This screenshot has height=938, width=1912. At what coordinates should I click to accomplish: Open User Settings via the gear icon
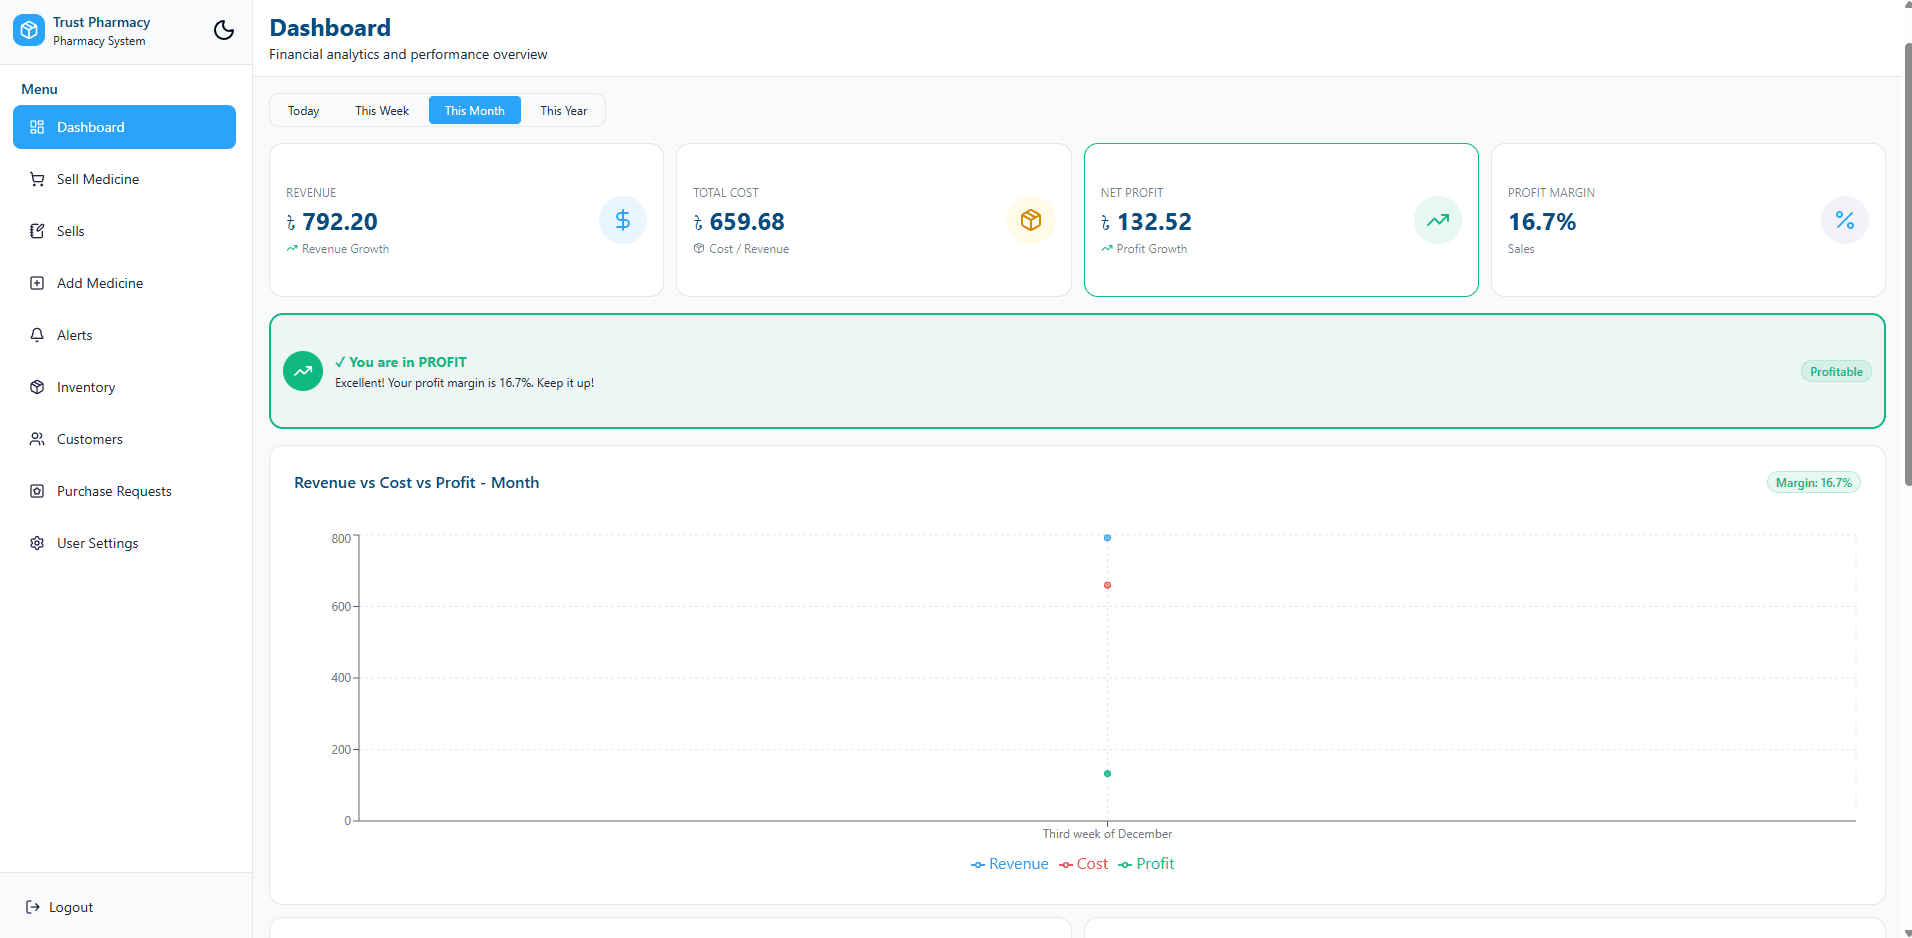coord(37,543)
